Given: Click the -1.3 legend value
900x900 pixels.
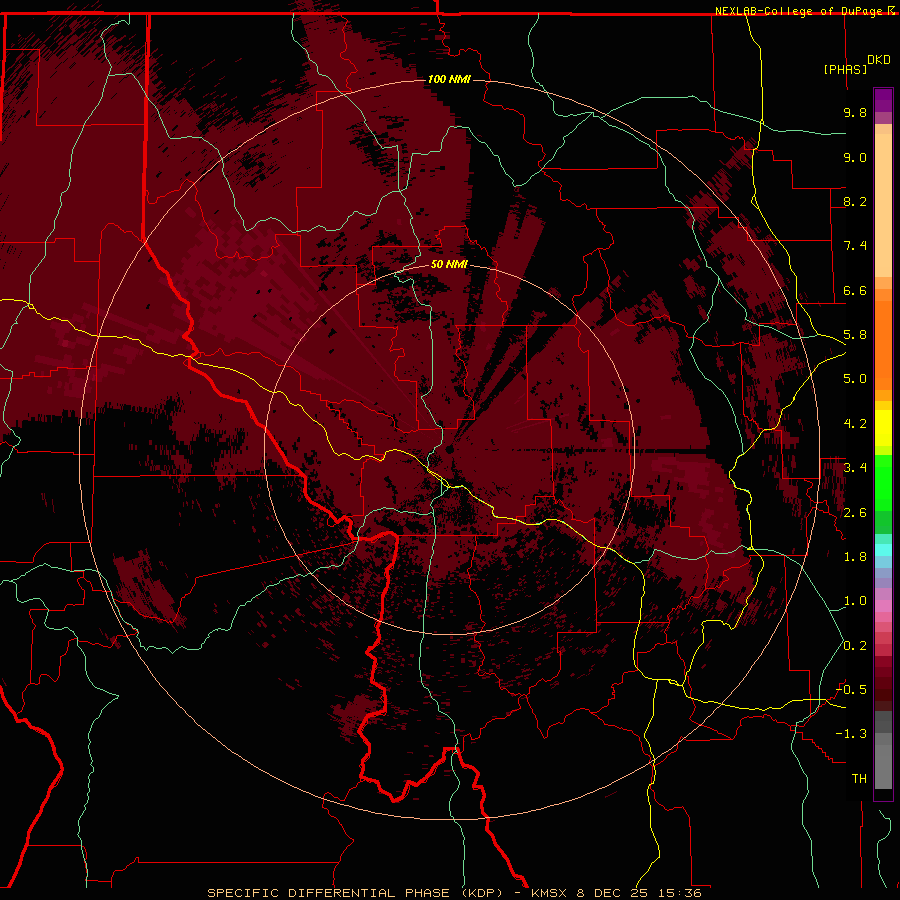Looking at the screenshot, I should click(x=851, y=734).
